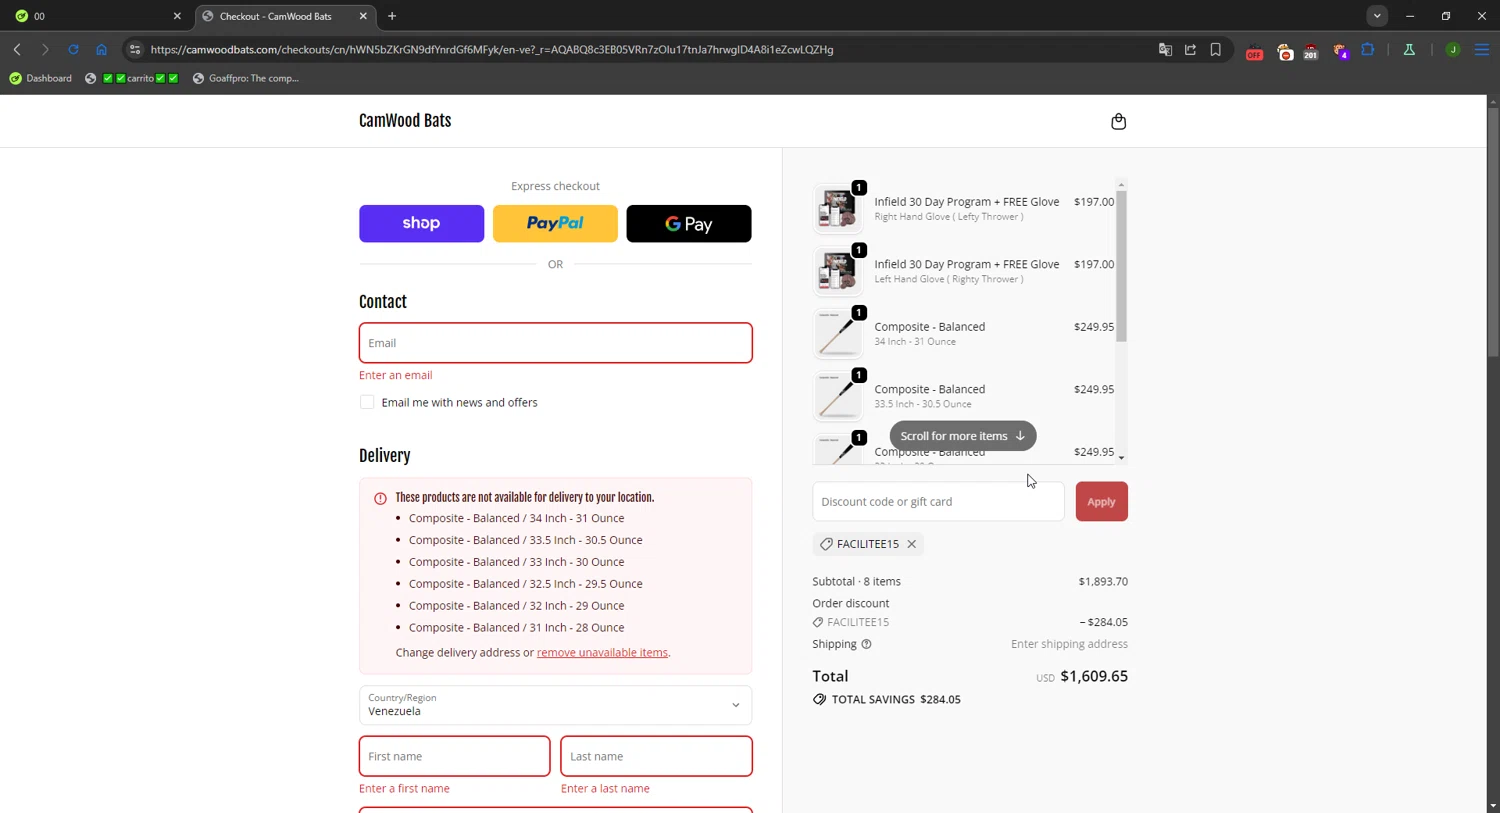Viewport: 1500px width, 813px height.
Task: Click 'Composite - Balanced / 31 Inch - 28 Ounce'
Action: [516, 627]
